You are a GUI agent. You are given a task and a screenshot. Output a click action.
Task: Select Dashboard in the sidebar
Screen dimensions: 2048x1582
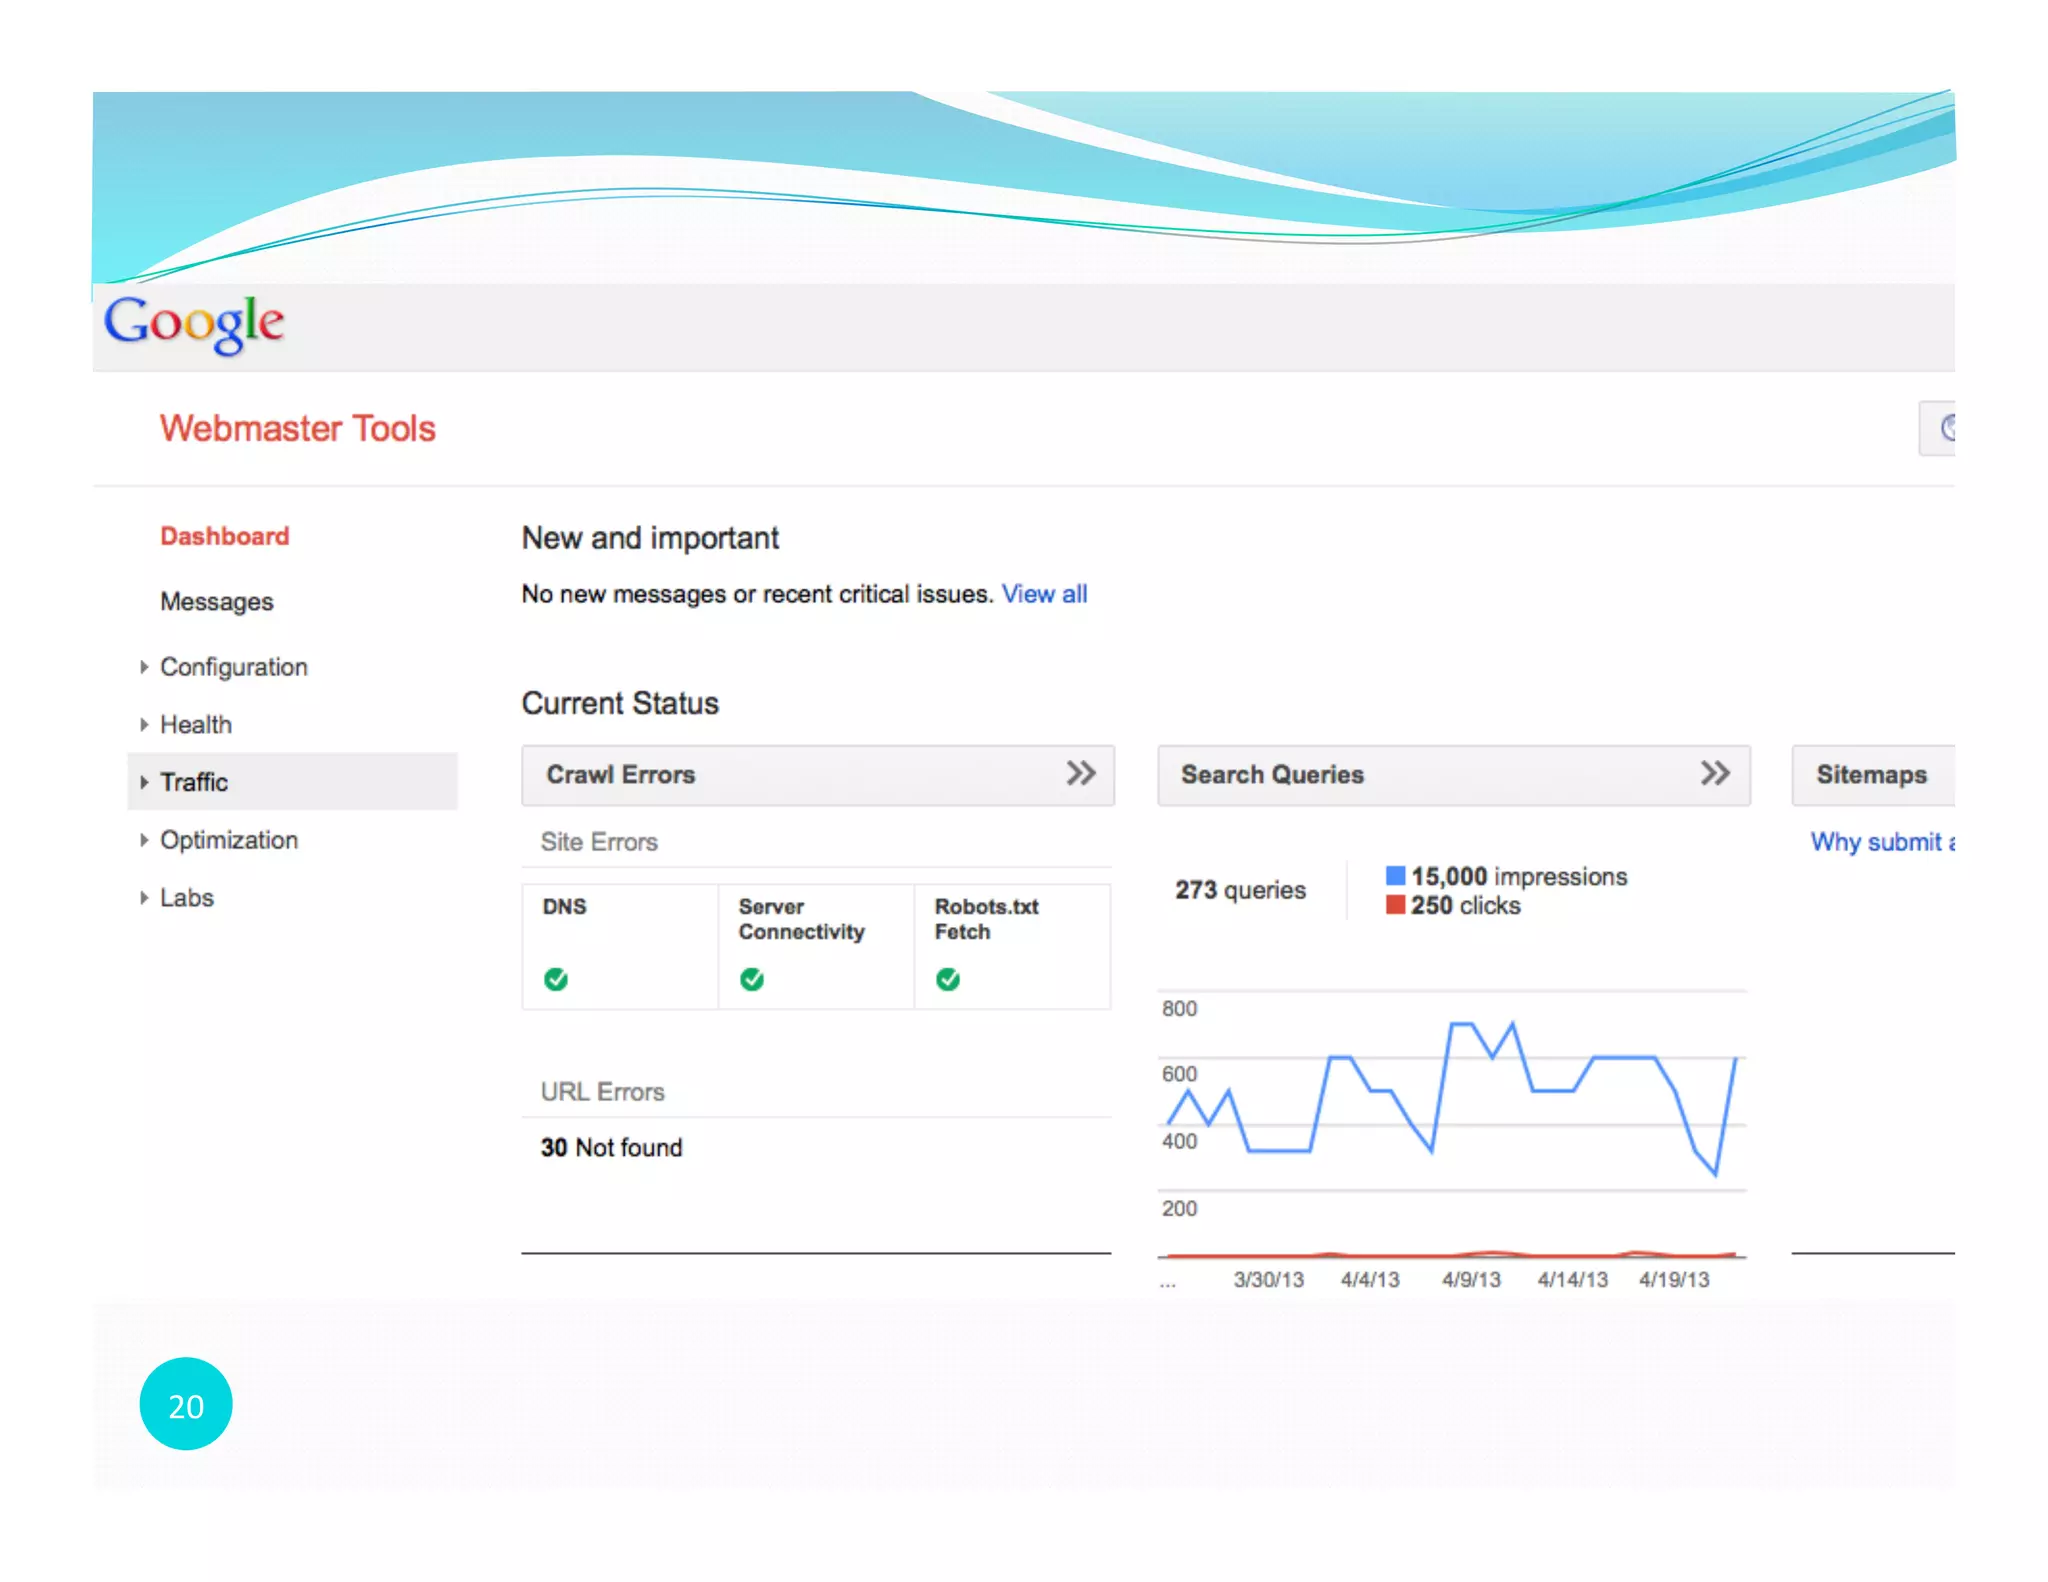(225, 536)
